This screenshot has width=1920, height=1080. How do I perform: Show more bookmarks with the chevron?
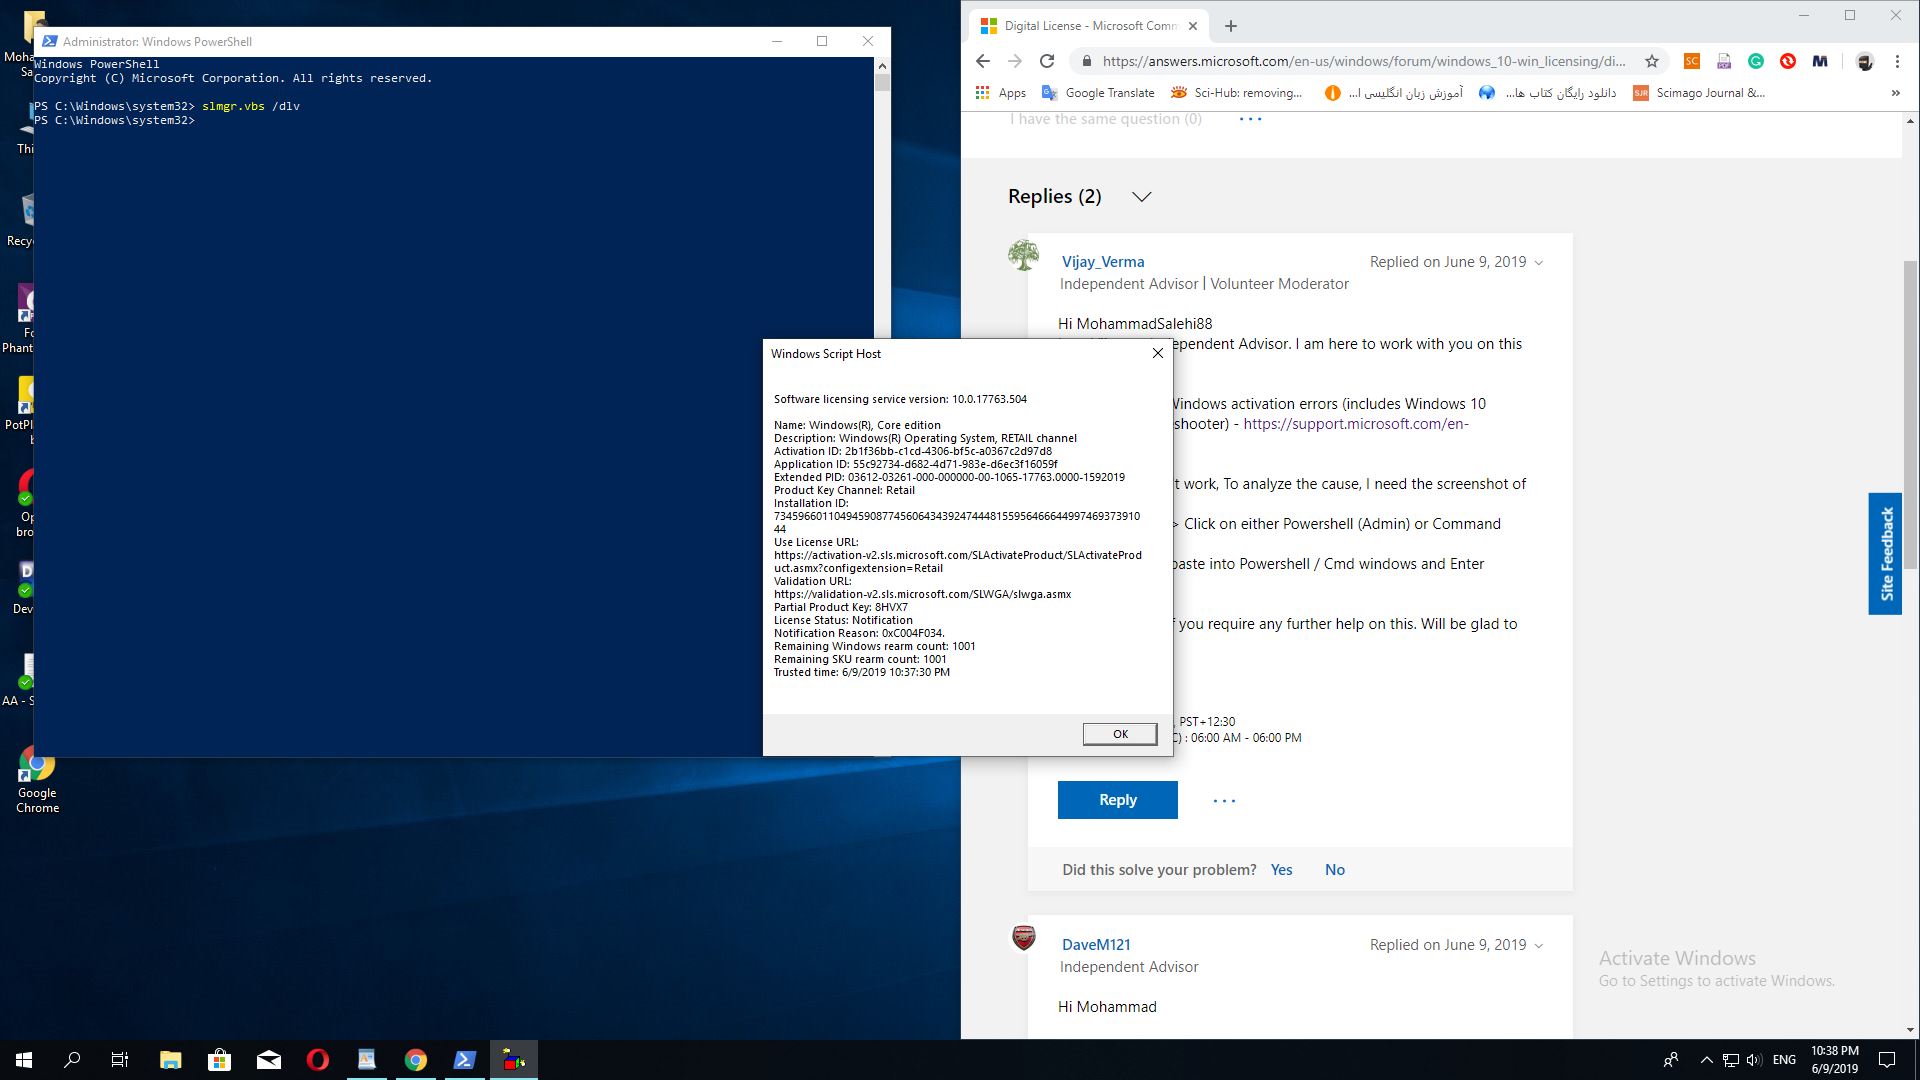click(1895, 93)
